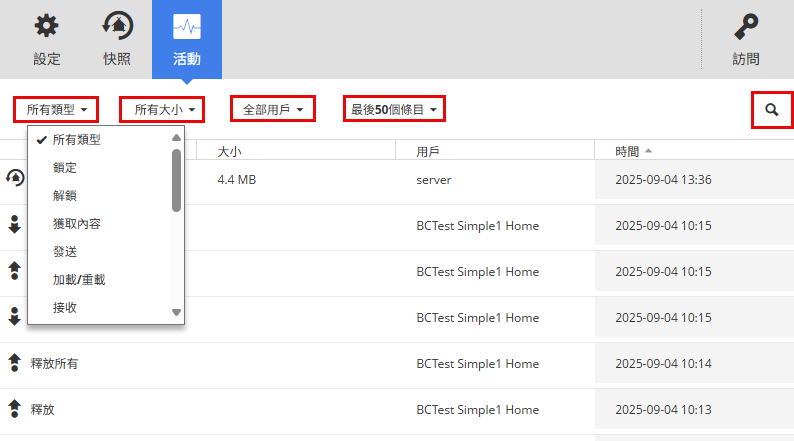794x441 pixels.
Task: Select 獲取內容 in the dropdown list
Action: pos(77,224)
